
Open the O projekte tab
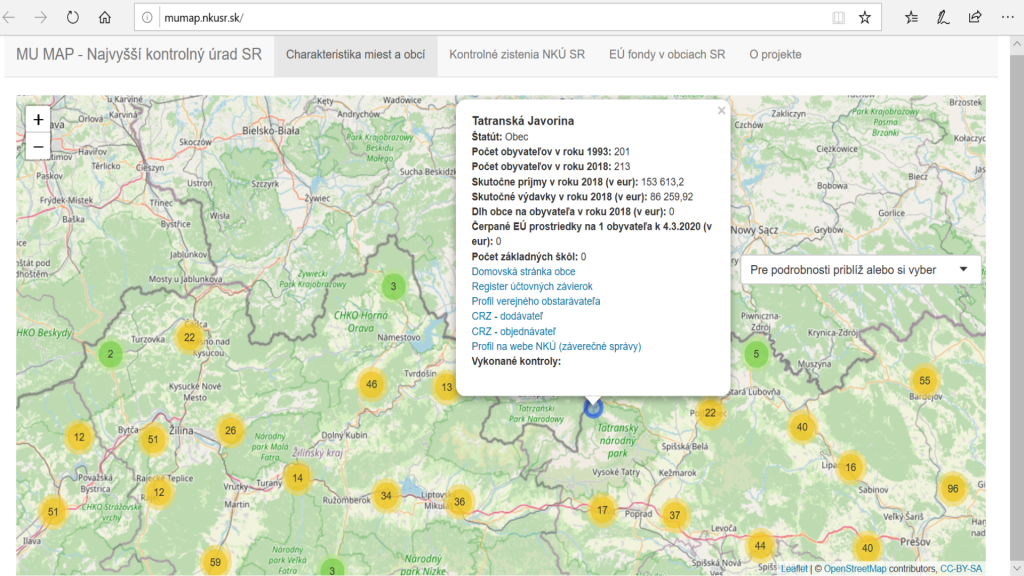tap(775, 55)
